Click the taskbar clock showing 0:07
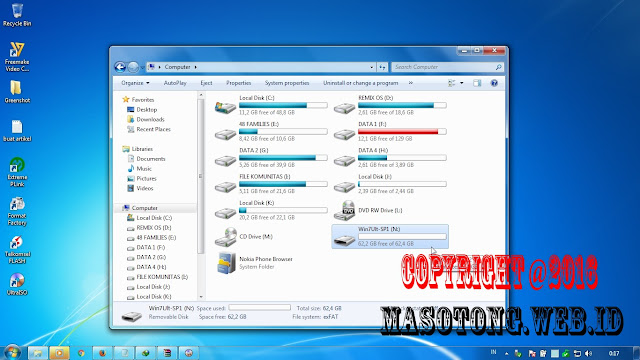 613,353
